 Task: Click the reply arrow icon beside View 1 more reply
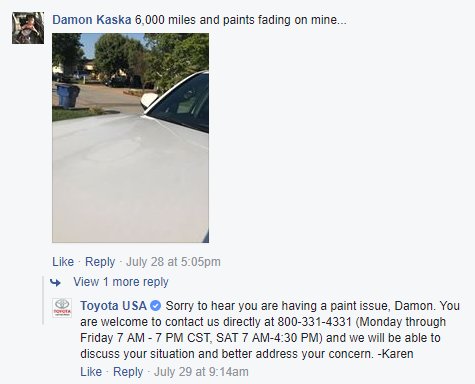coord(55,283)
